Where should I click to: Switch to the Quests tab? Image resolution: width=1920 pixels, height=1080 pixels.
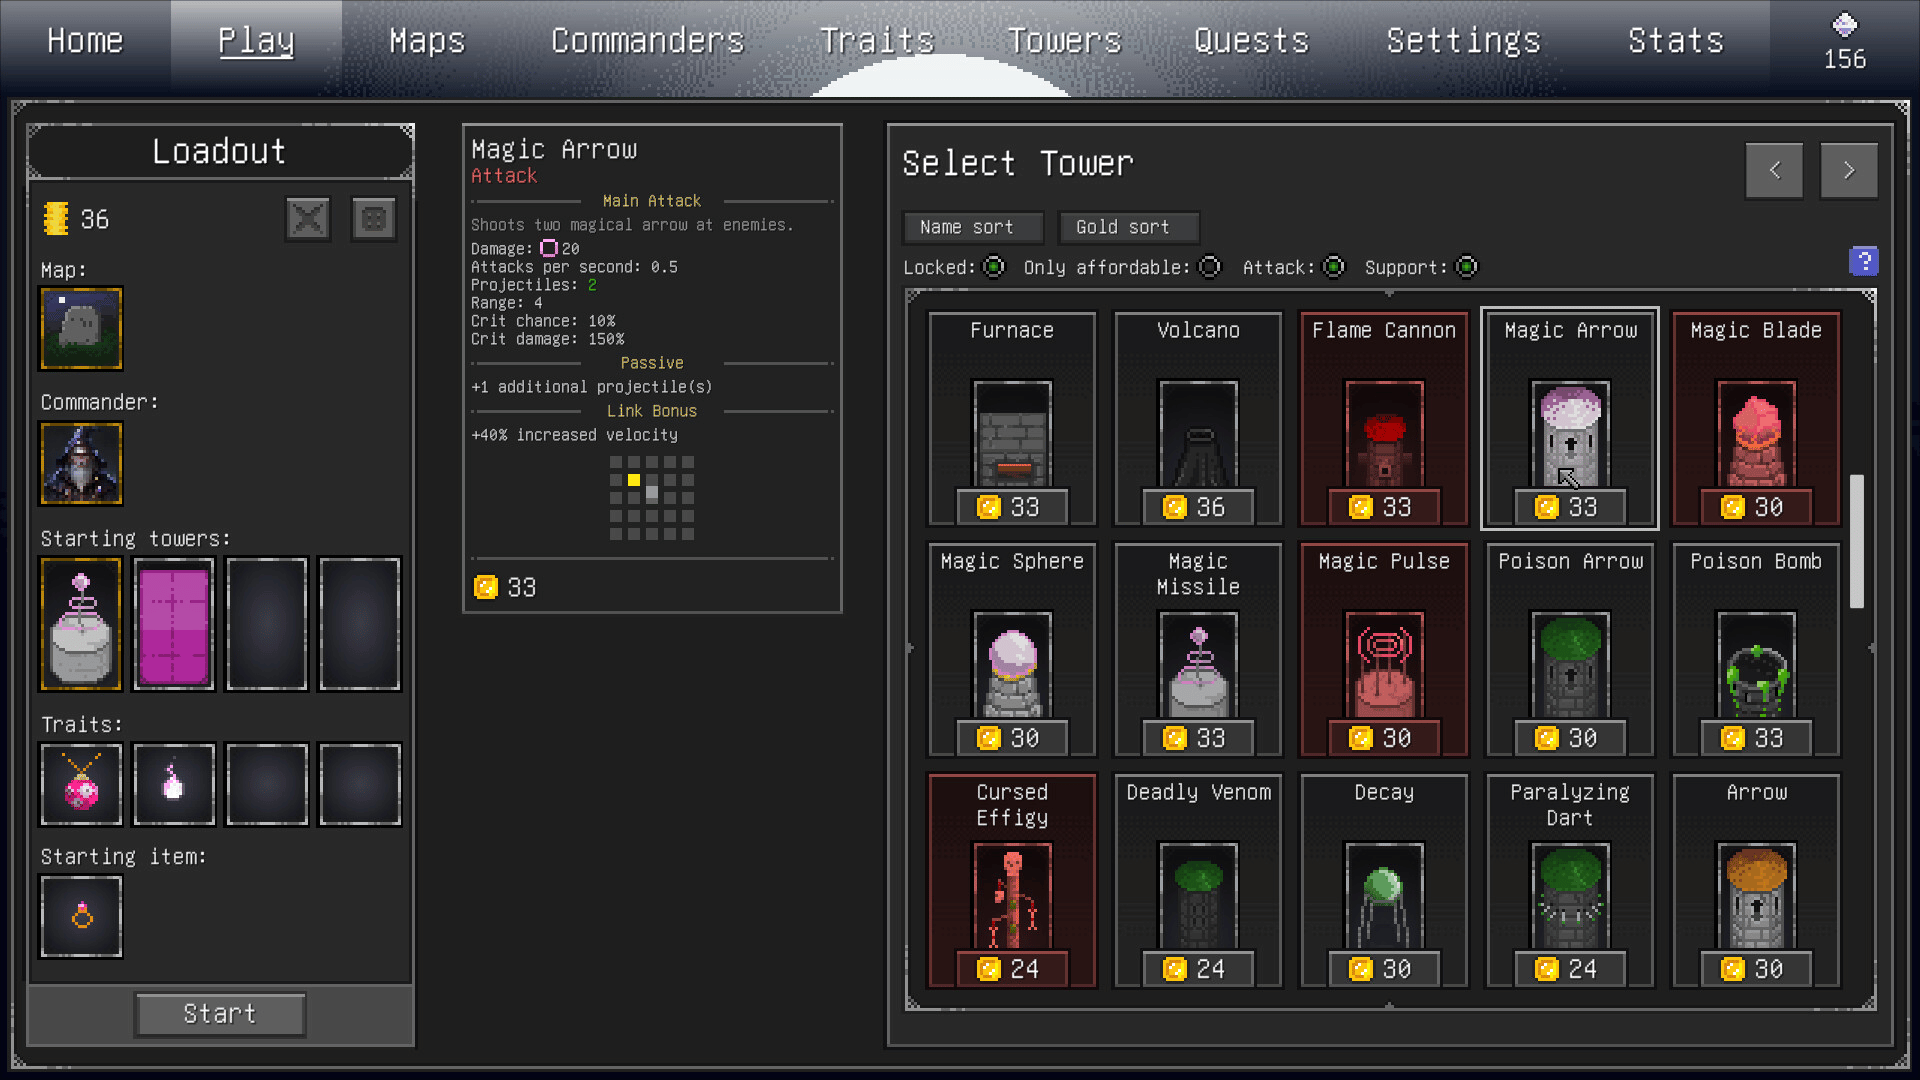tap(1251, 41)
